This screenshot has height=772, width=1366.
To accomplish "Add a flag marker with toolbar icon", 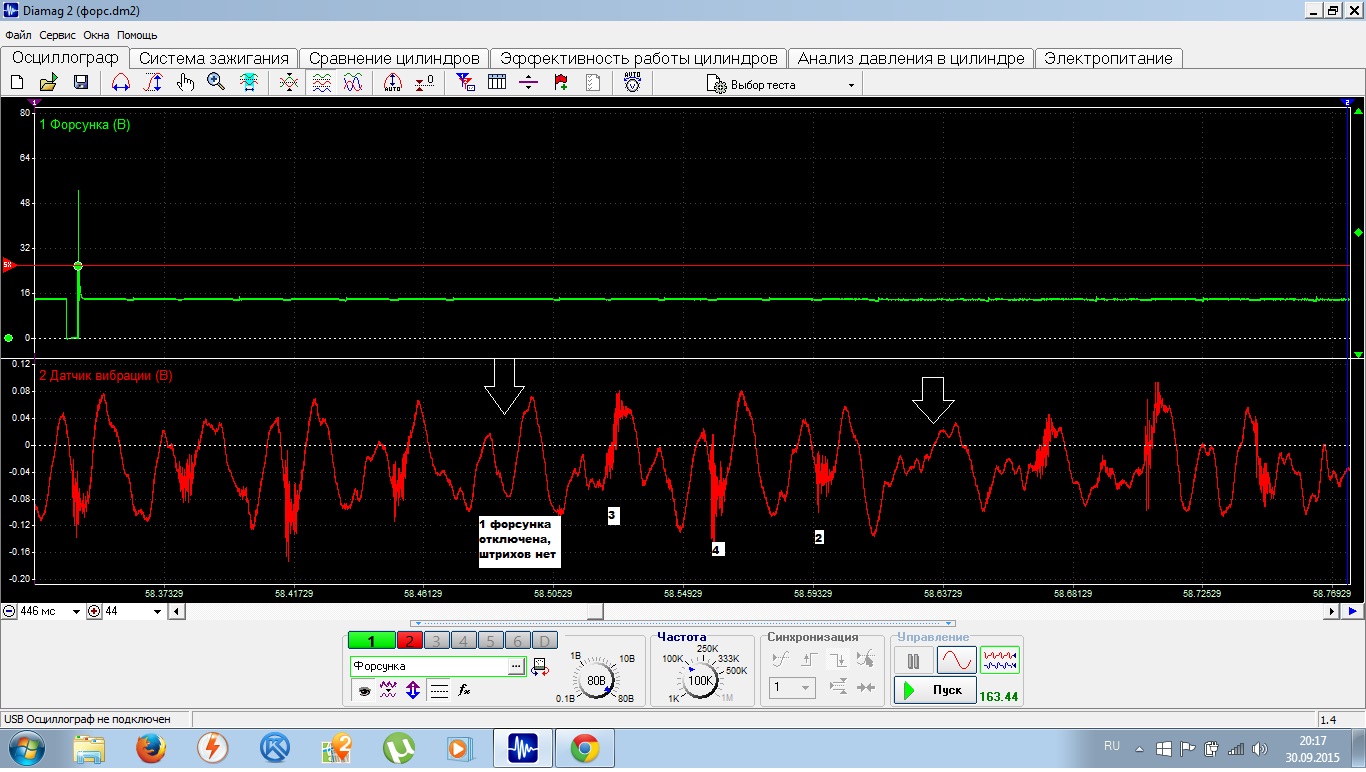I will pyautogui.click(x=561, y=82).
